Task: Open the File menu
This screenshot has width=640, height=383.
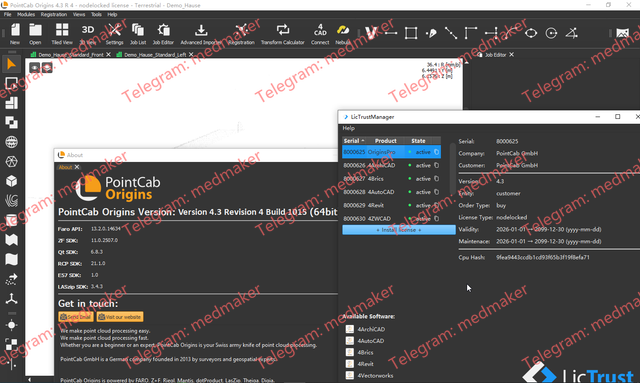Action: pos(7,14)
